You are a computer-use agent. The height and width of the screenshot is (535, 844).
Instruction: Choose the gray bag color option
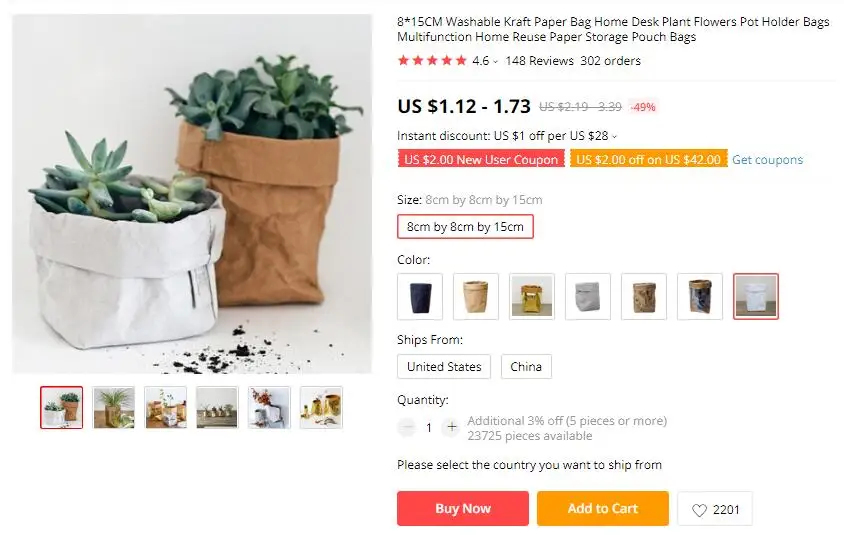click(x=588, y=297)
